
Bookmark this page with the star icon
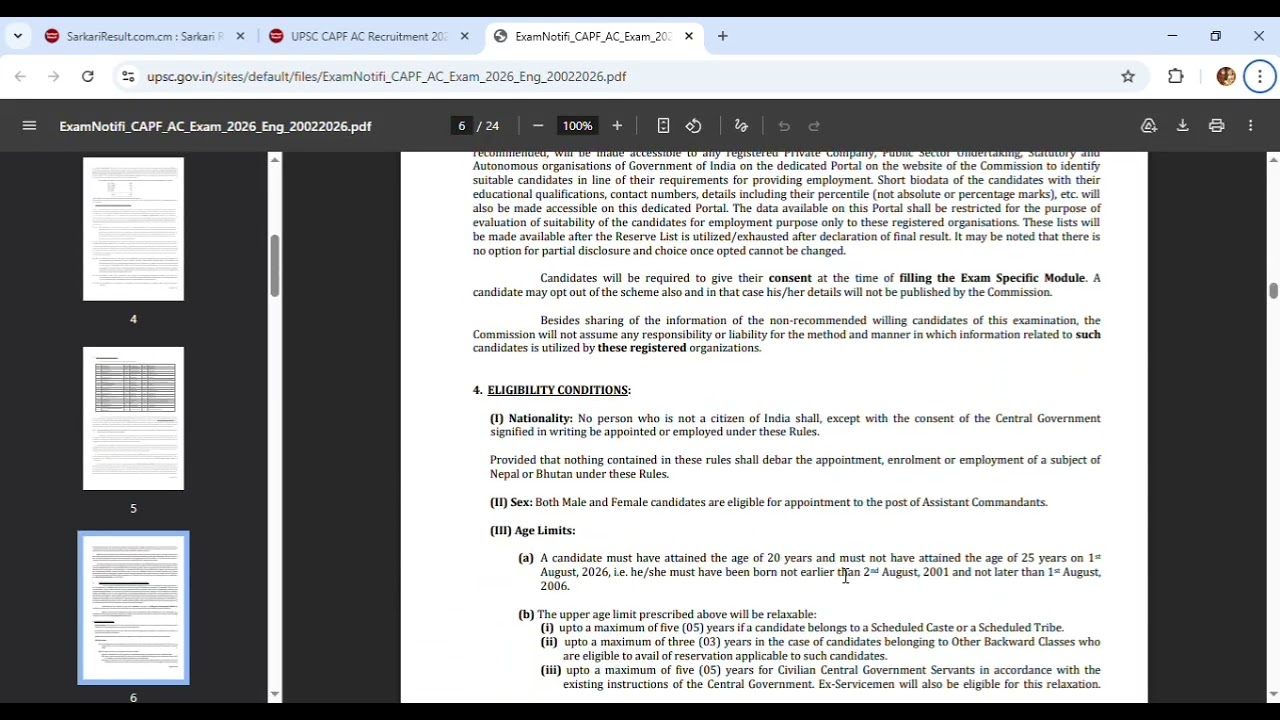coord(1128,76)
